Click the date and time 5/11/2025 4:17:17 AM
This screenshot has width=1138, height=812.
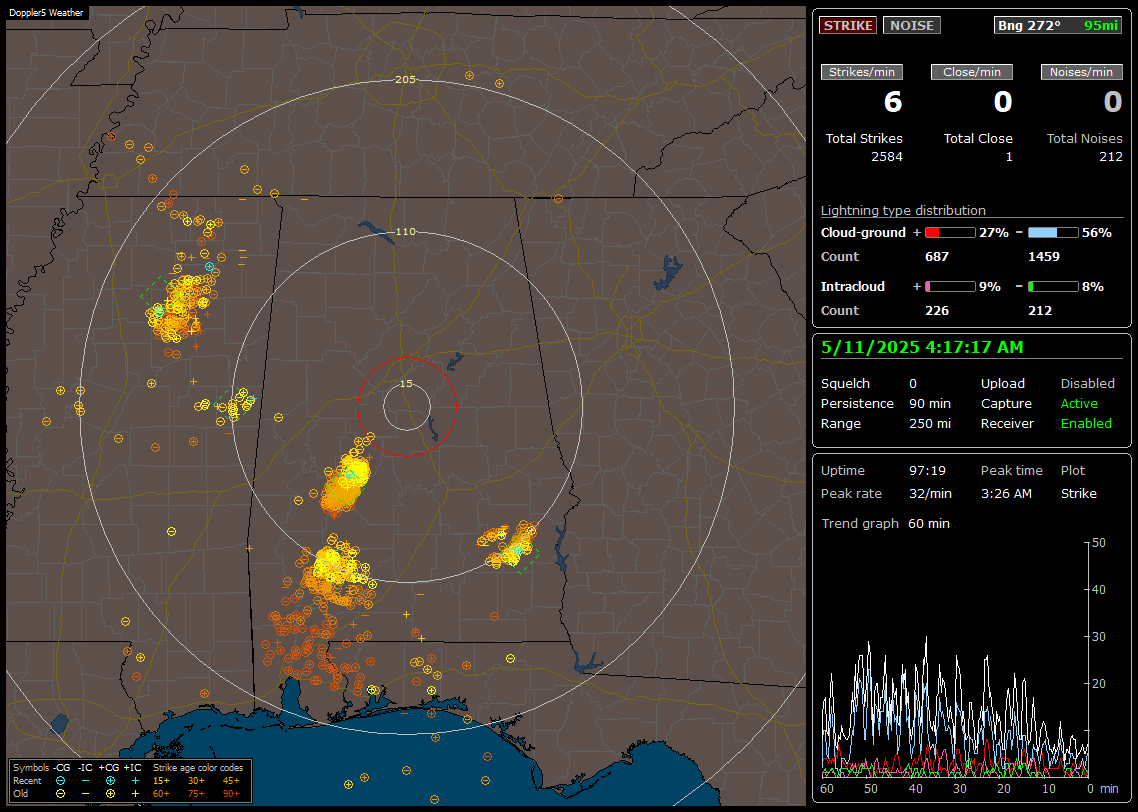[x=922, y=348]
